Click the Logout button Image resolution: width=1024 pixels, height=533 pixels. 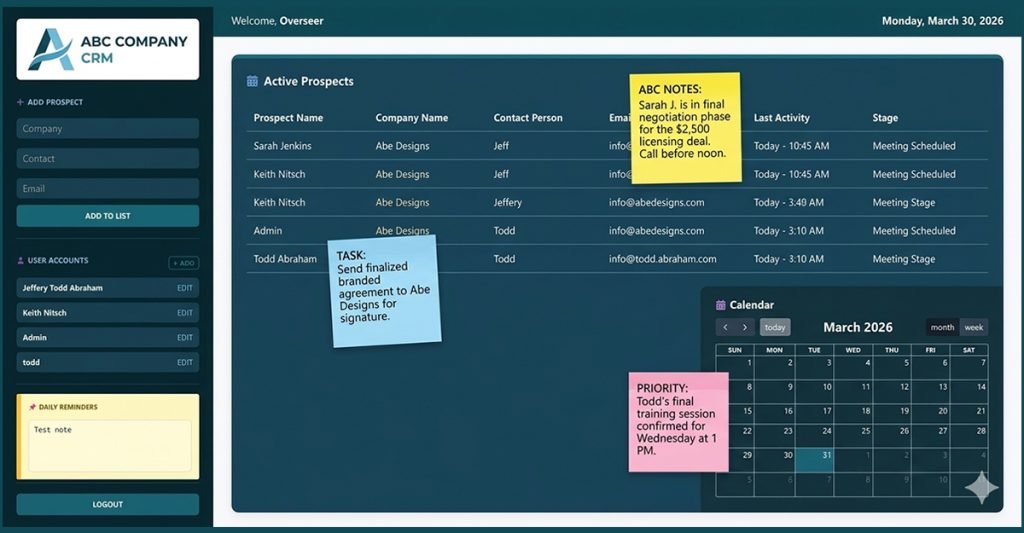107,504
